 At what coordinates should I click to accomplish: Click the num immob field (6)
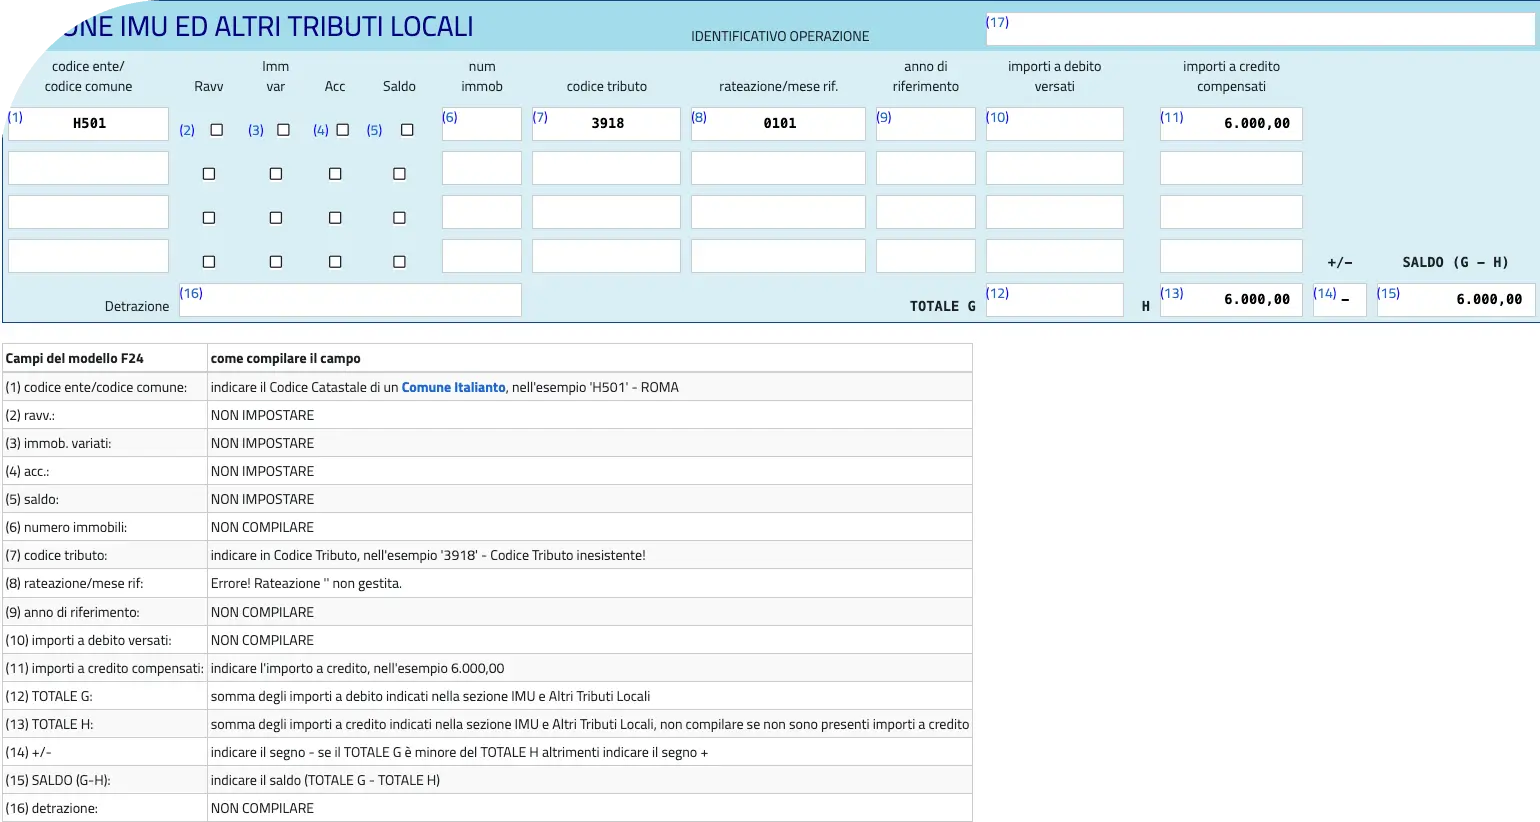[x=482, y=124]
